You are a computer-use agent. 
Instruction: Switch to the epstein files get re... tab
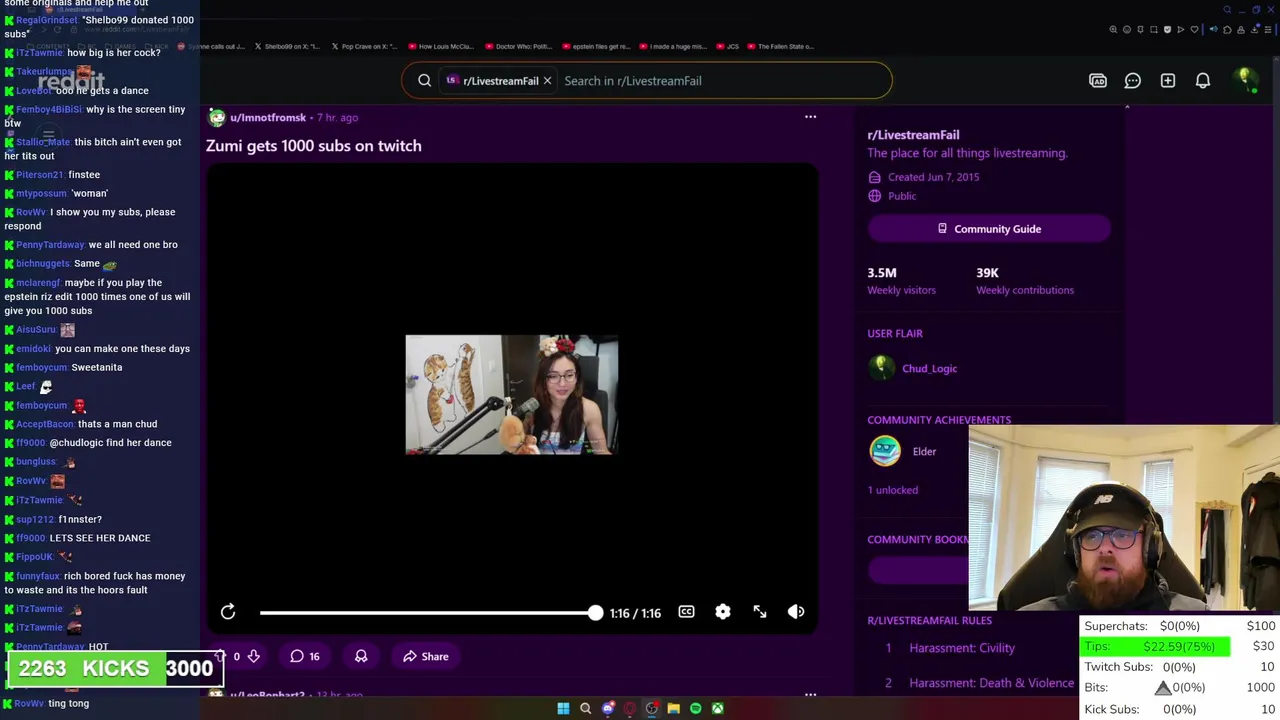tap(595, 46)
